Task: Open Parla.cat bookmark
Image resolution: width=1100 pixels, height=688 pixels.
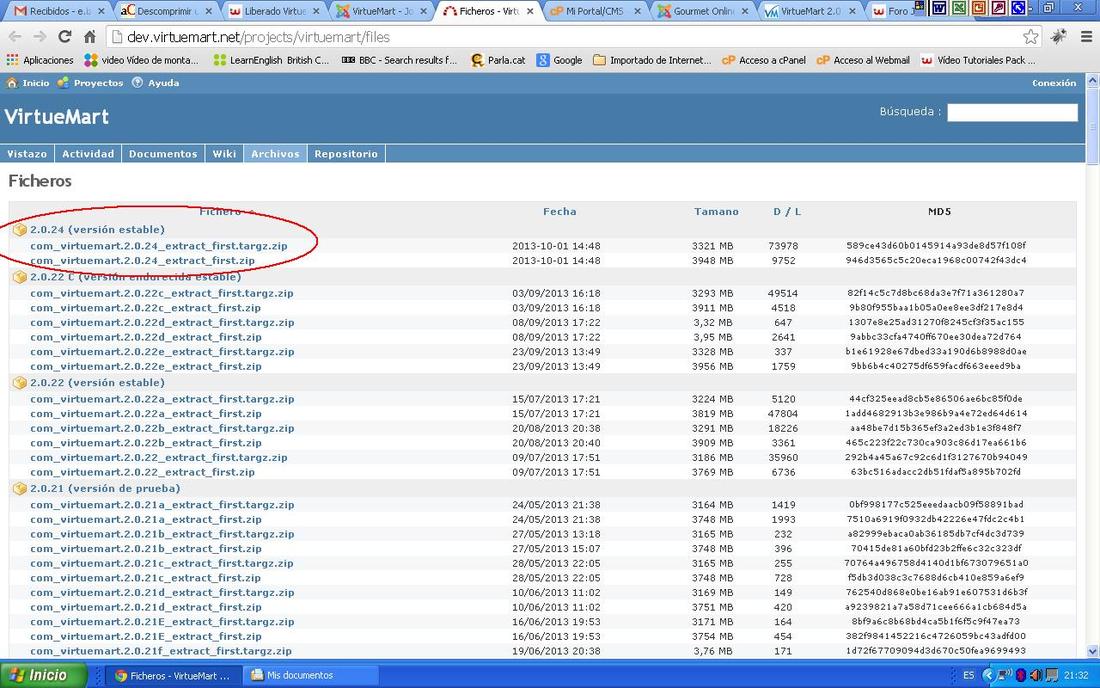Action: pos(498,60)
